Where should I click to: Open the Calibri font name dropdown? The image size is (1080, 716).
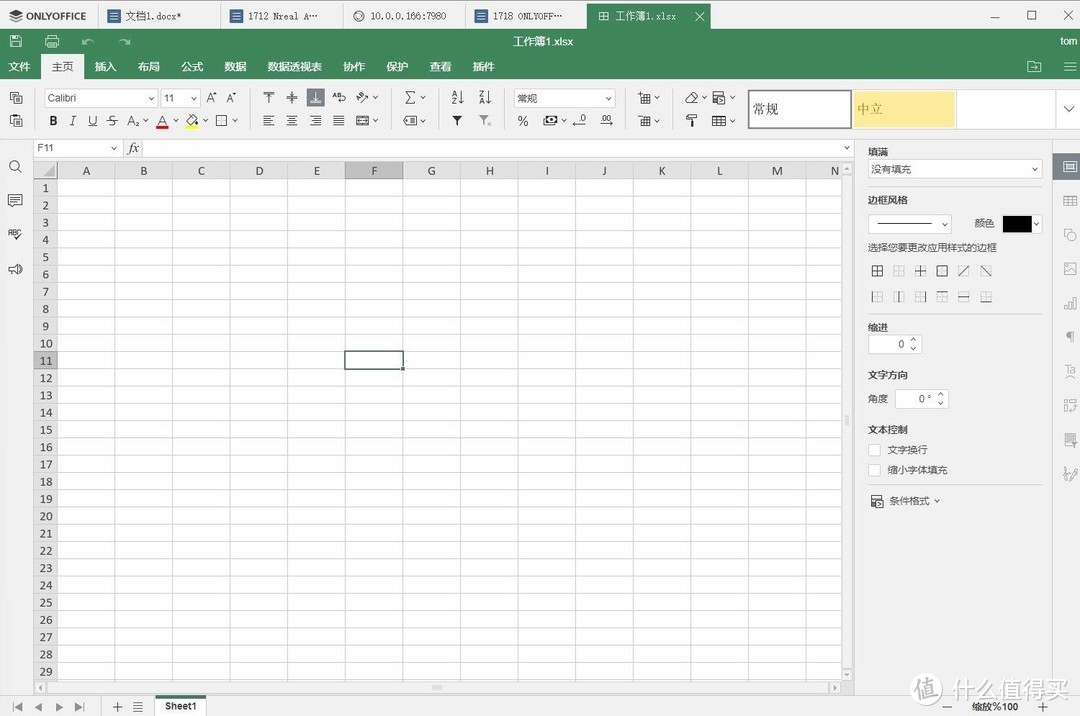pyautogui.click(x=151, y=98)
